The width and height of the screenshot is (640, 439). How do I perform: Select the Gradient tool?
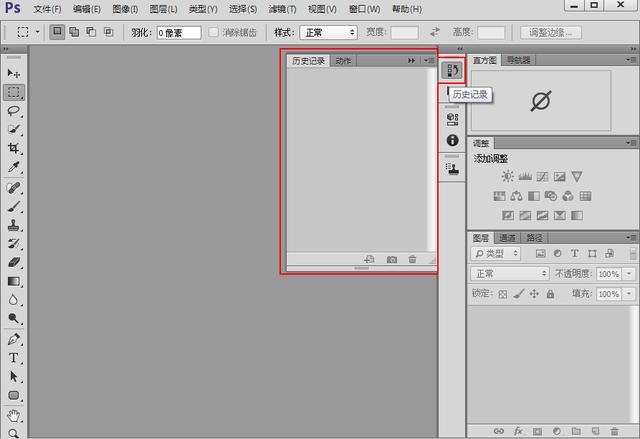click(x=13, y=281)
